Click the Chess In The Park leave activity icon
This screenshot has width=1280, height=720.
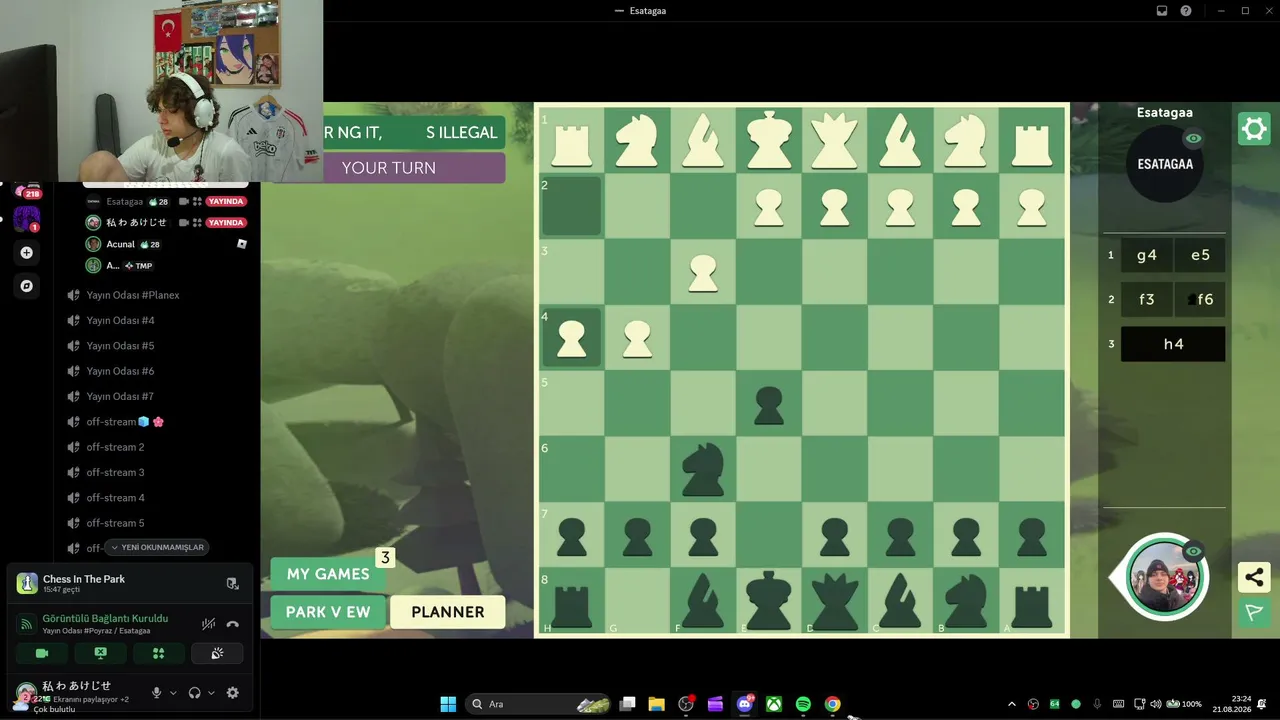(232, 583)
